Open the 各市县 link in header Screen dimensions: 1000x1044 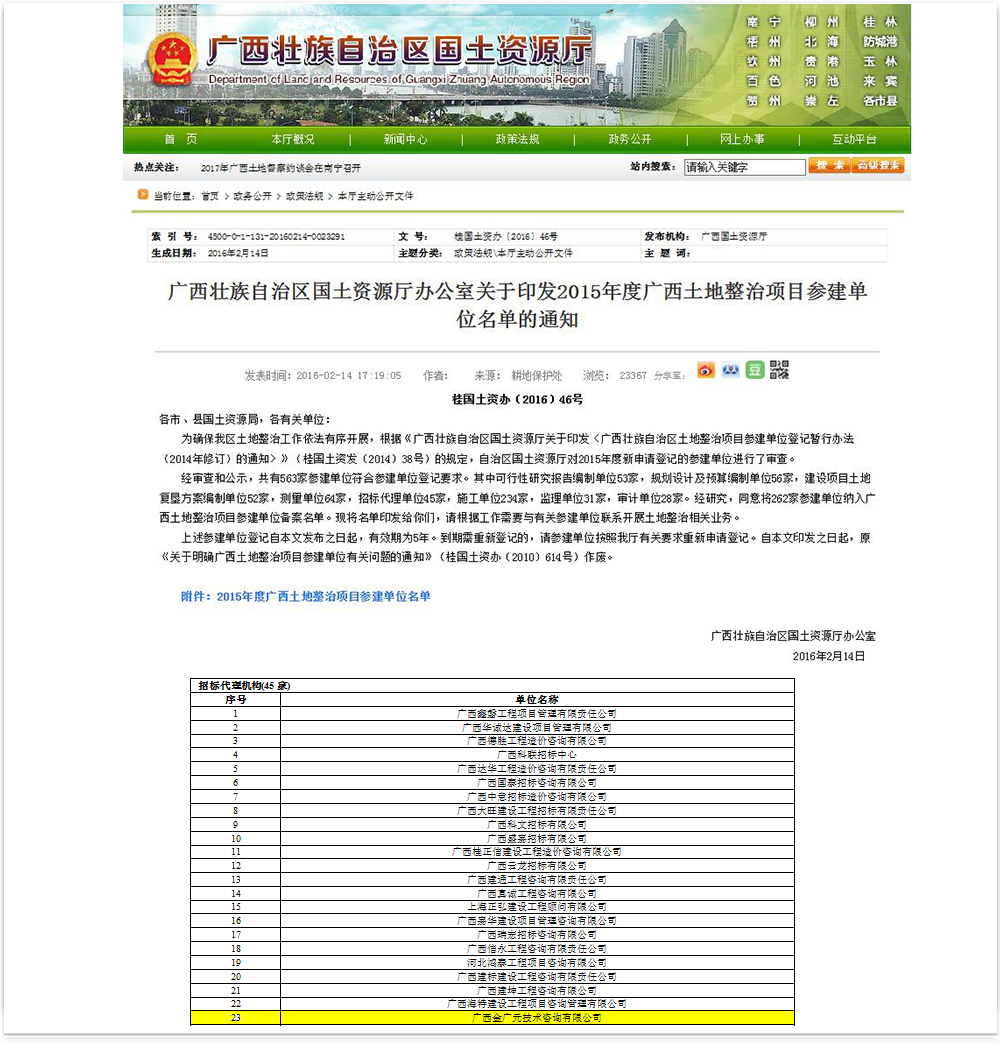pos(880,101)
